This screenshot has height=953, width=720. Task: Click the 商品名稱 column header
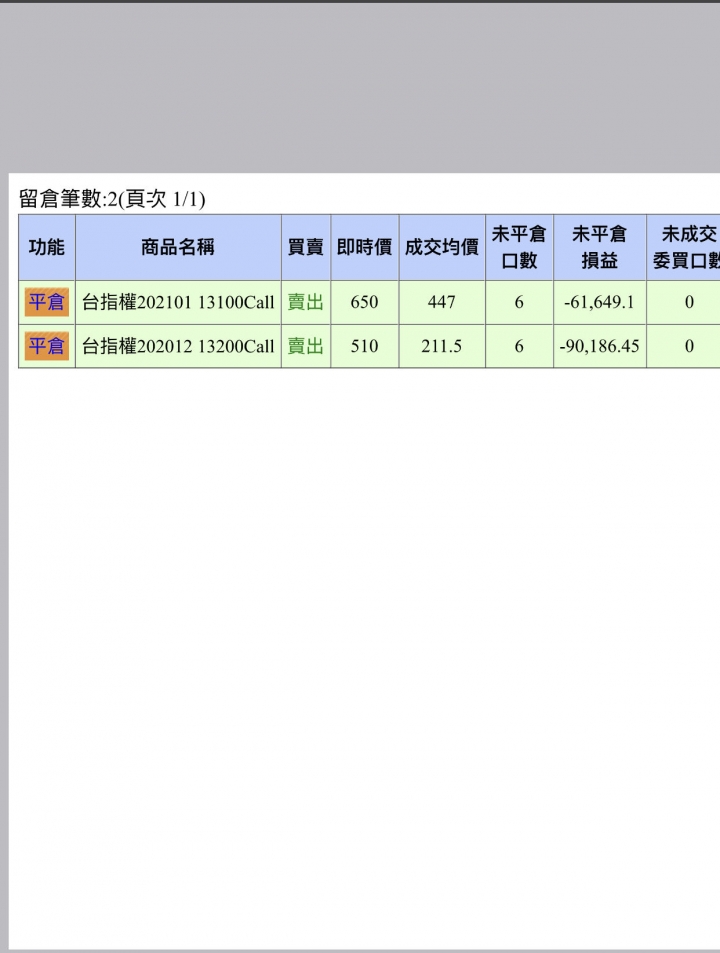tap(178, 247)
